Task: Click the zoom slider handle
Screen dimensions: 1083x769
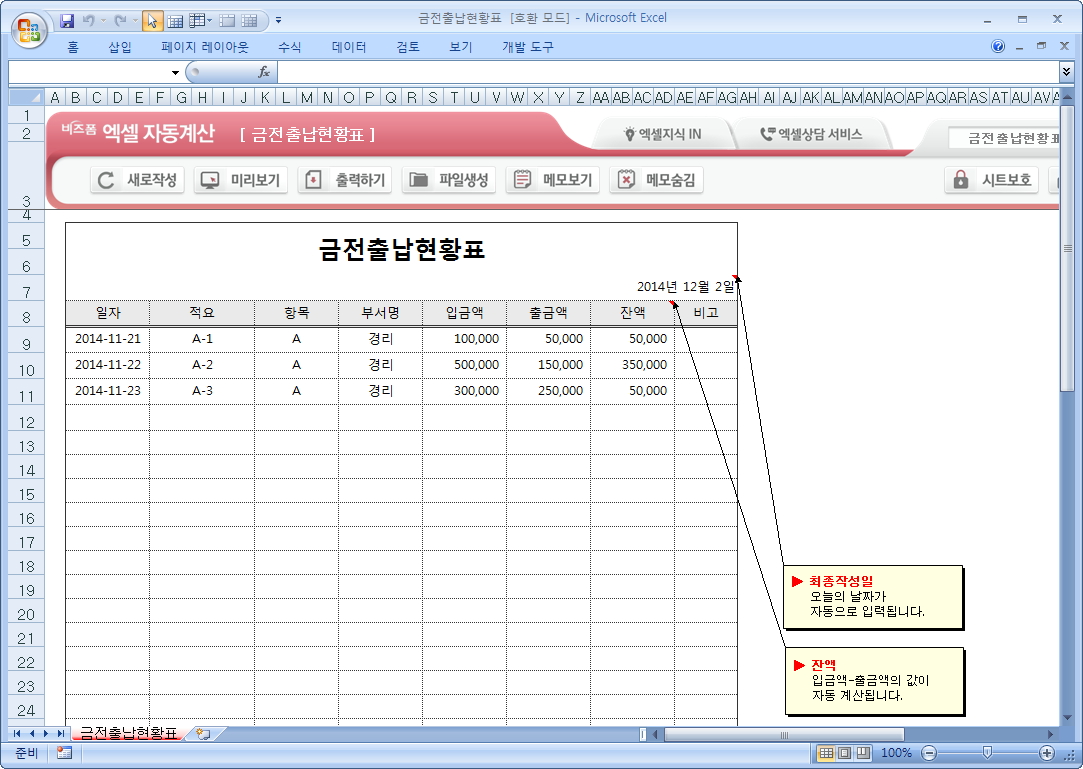Action: pyautogui.click(x=988, y=753)
